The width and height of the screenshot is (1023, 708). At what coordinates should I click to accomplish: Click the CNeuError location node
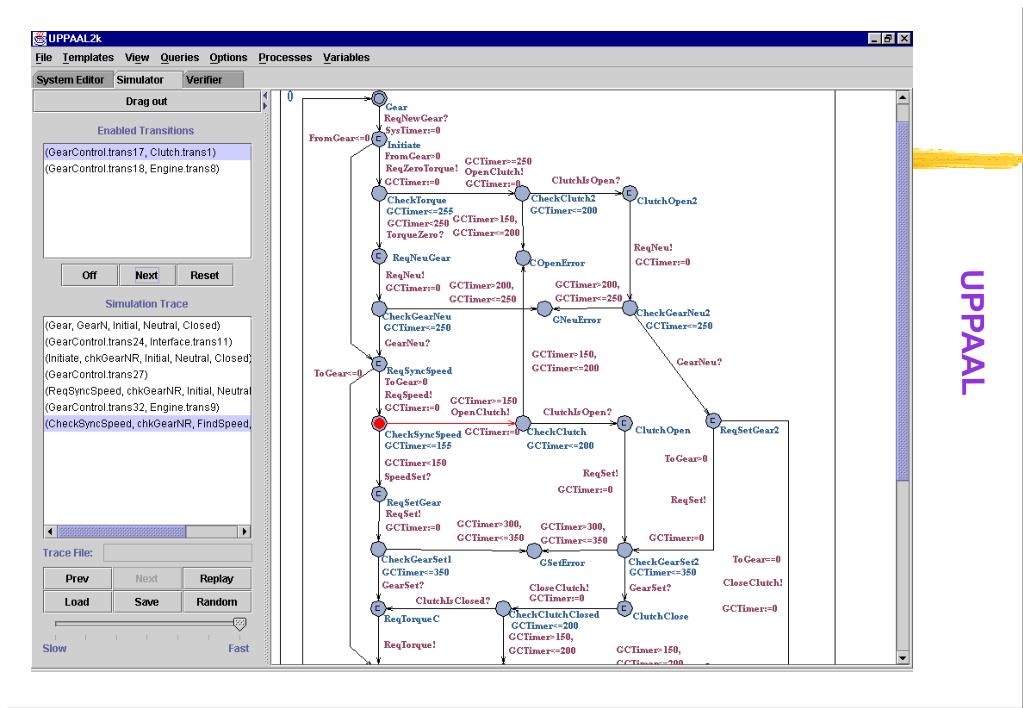tap(544, 309)
